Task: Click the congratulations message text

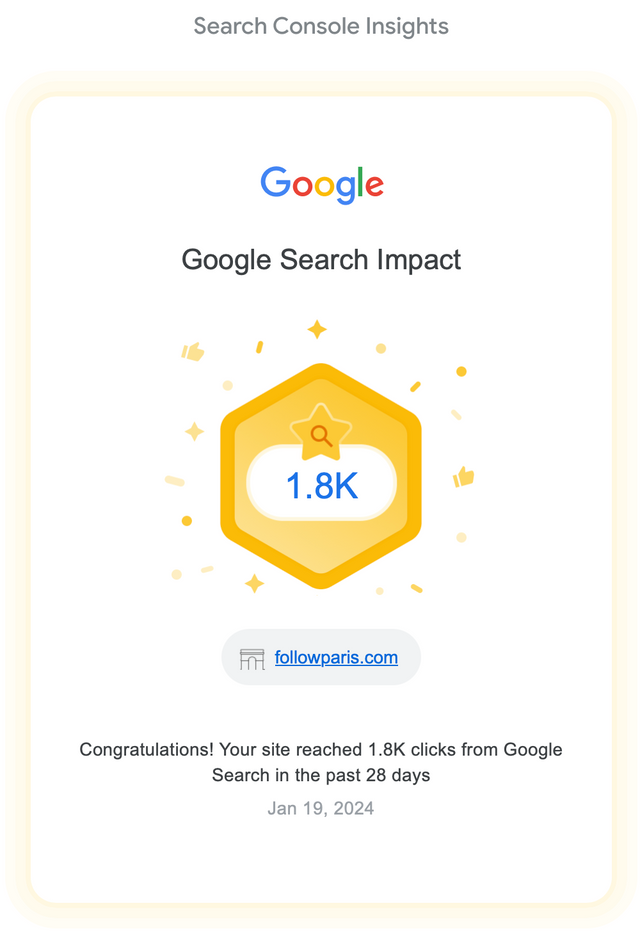Action: tap(321, 762)
